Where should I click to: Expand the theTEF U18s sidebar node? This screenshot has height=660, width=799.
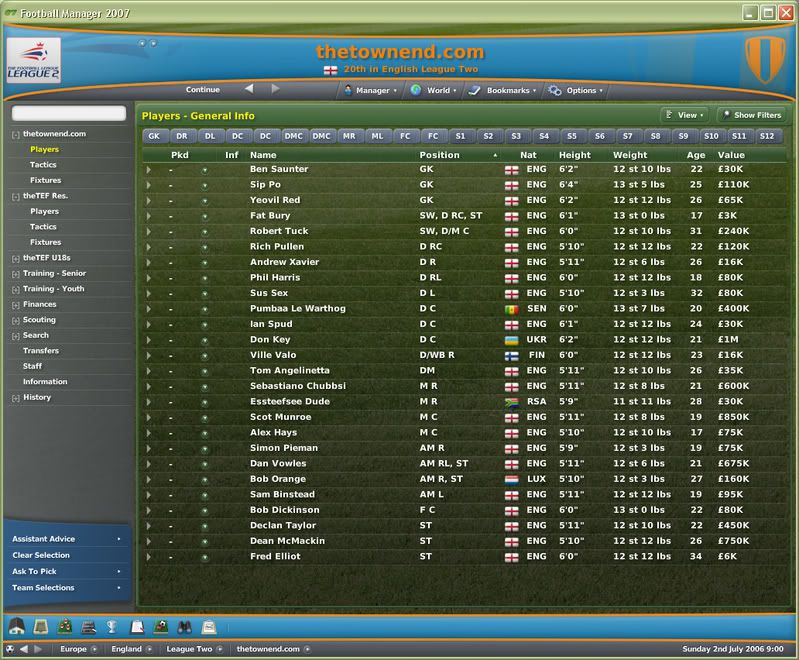coord(16,258)
